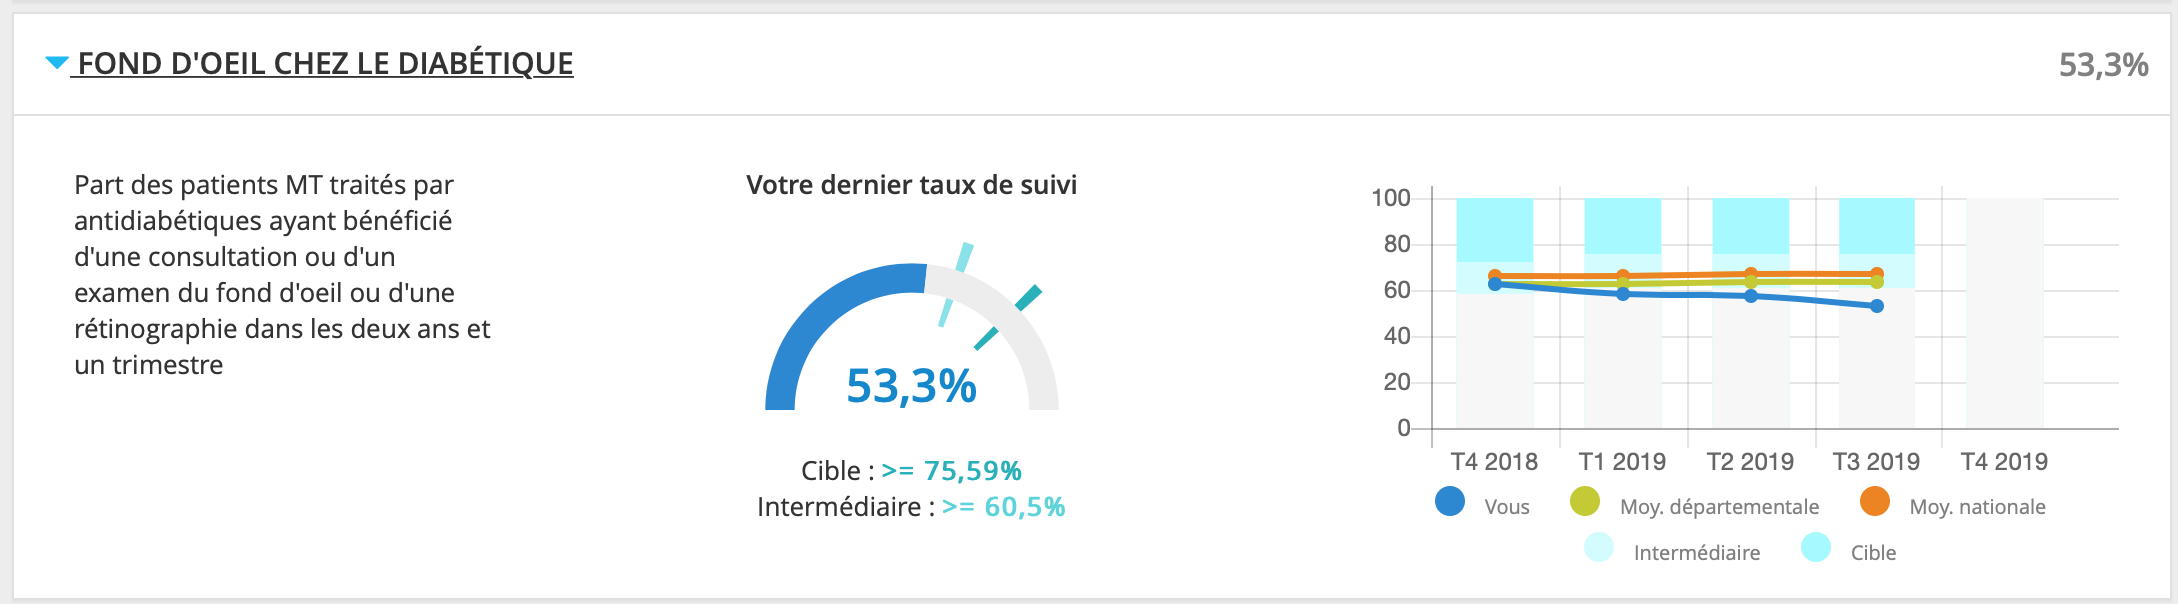Collapse the Fond d'oeil section triangle
This screenshot has width=2178, height=604.
click(x=57, y=63)
